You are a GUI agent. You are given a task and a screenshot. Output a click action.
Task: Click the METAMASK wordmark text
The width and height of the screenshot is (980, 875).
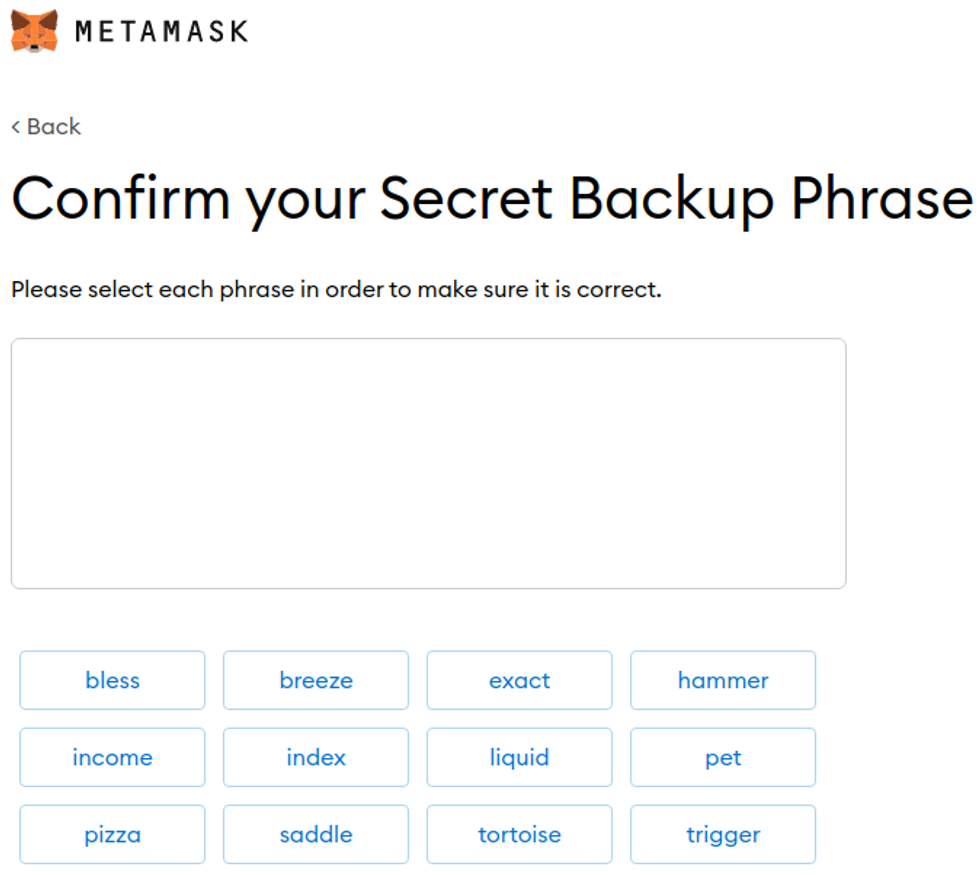click(x=161, y=32)
